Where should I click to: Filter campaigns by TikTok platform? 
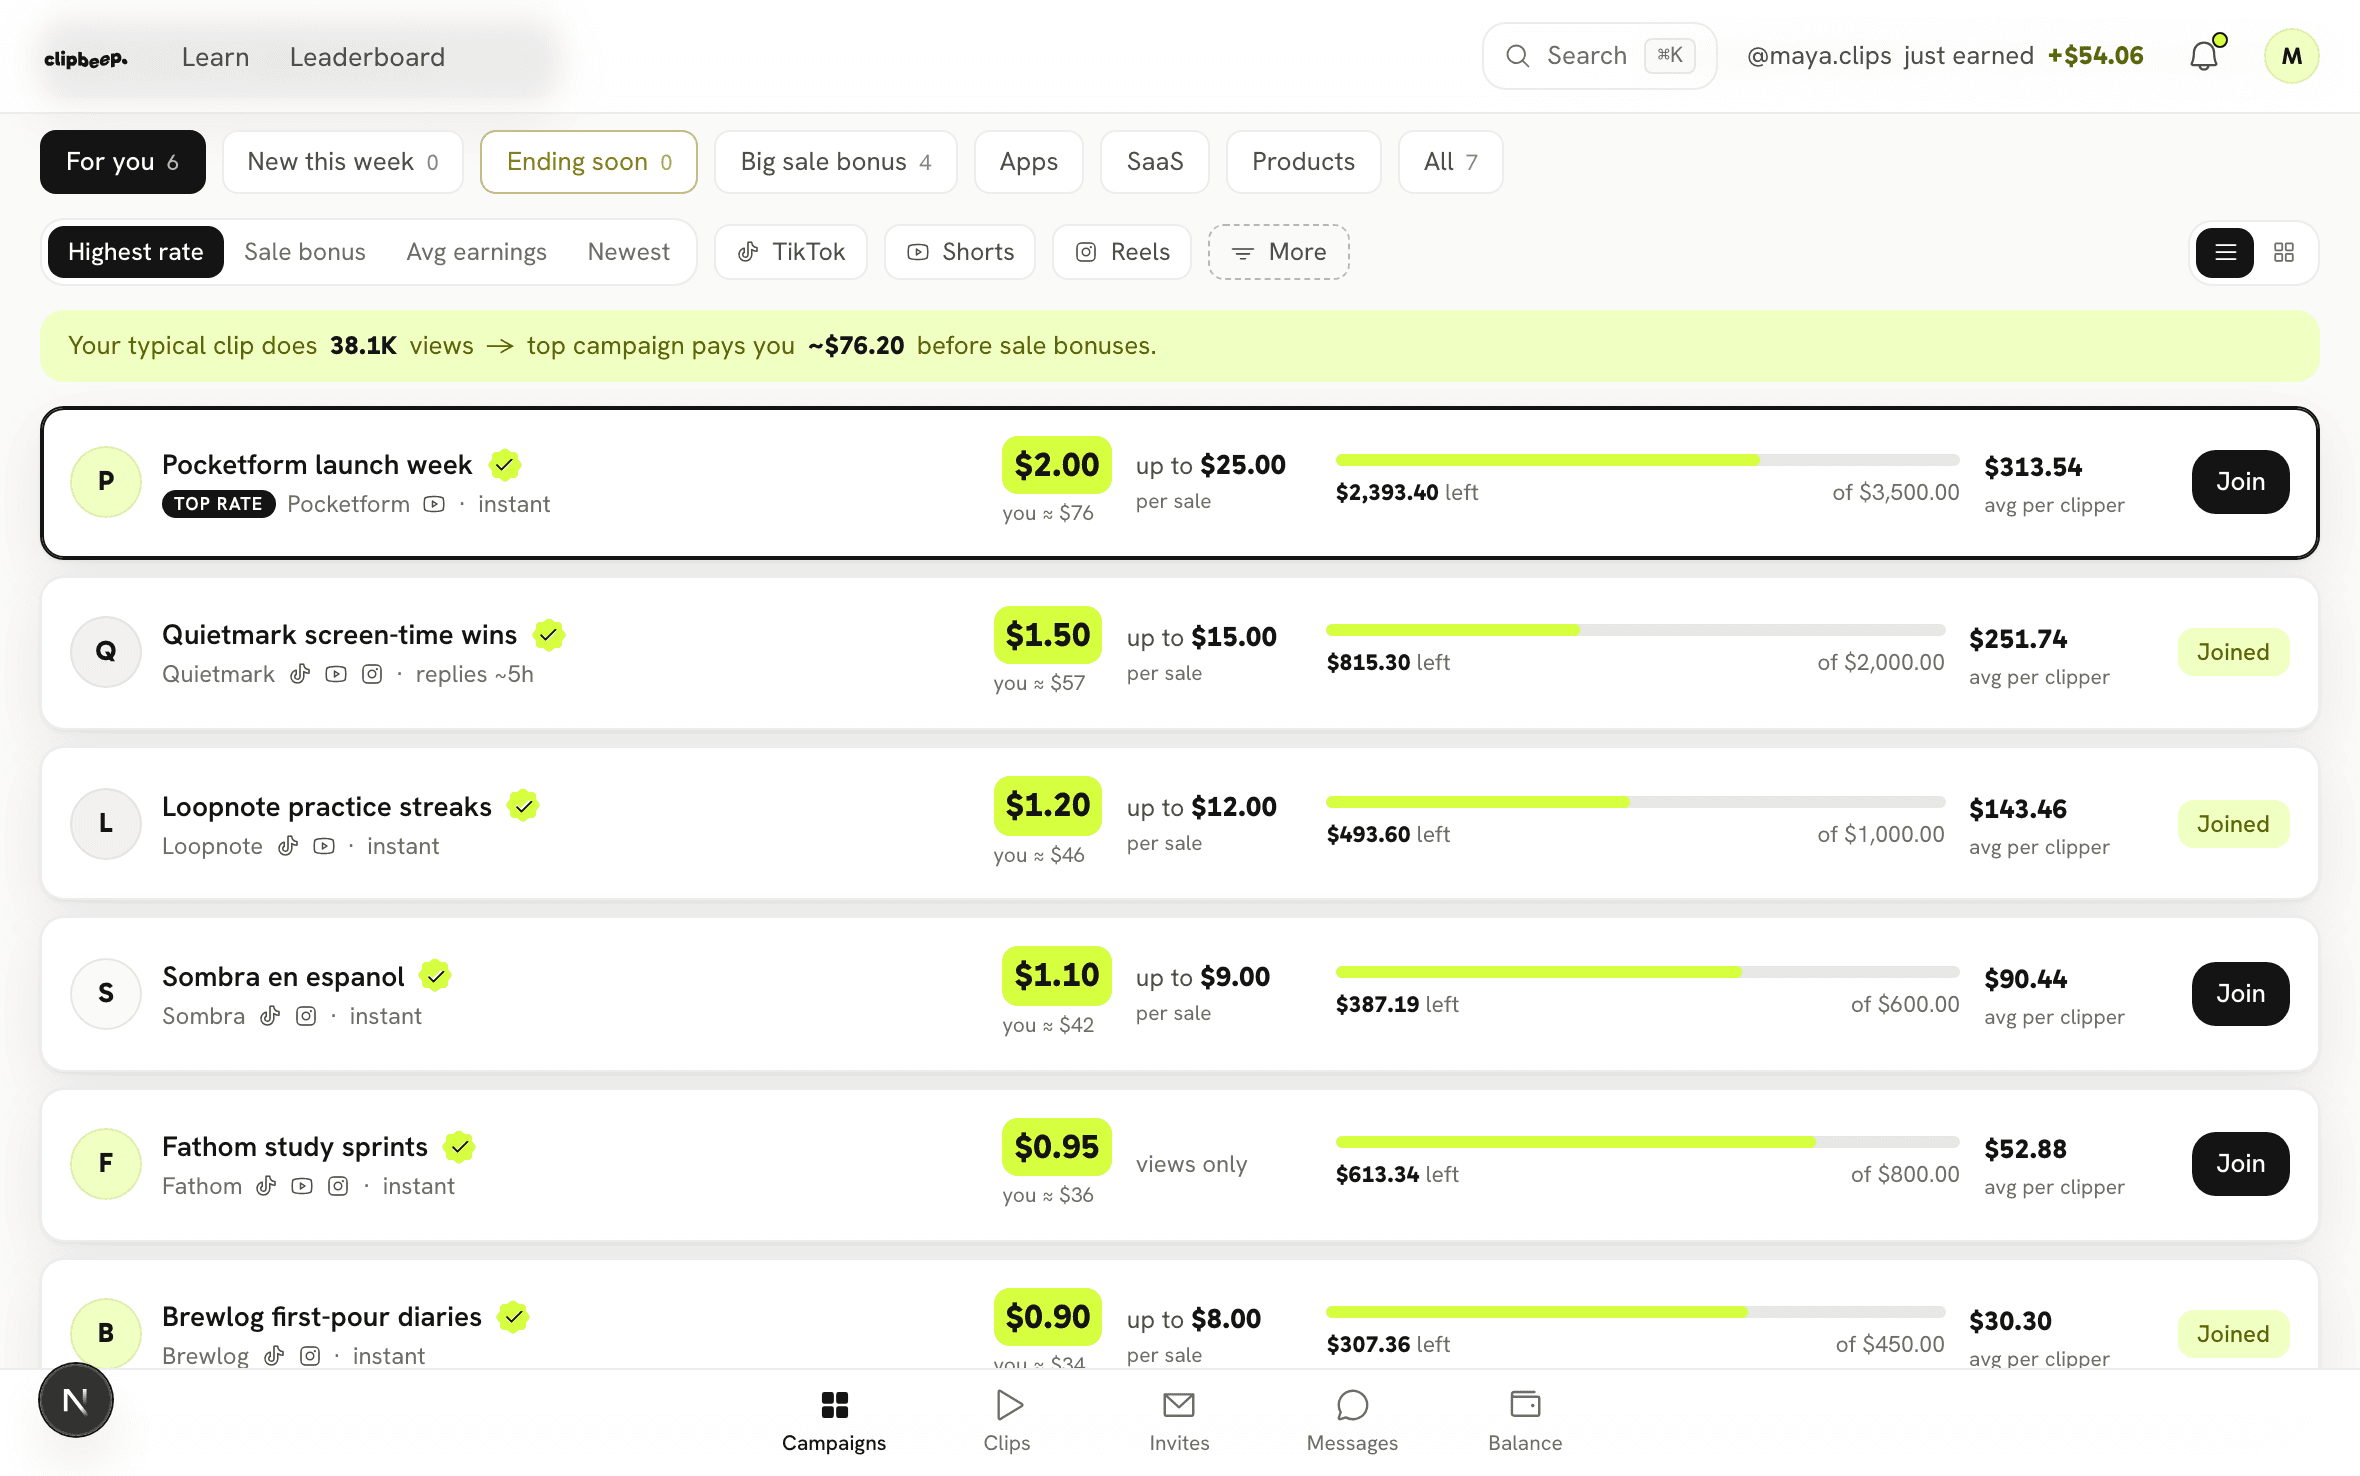791,252
